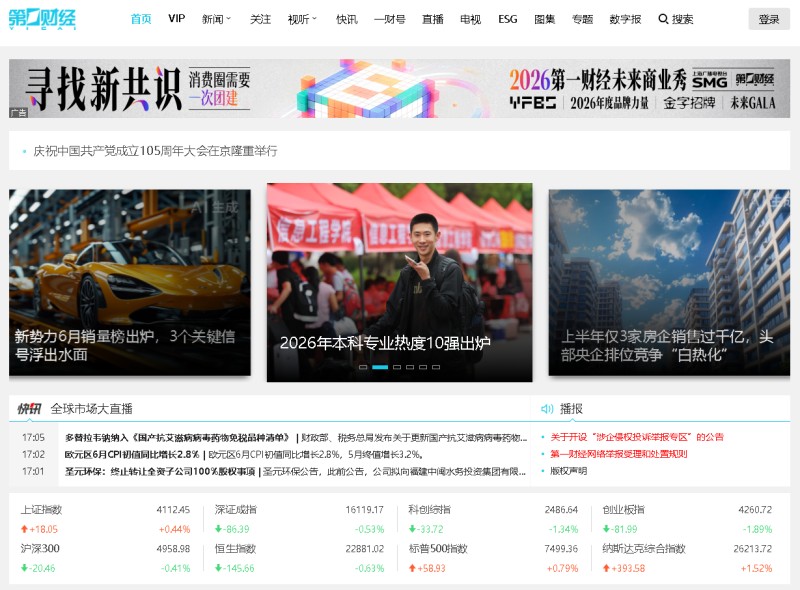Open 17:05 多替拉韦钠 news flash

click(296, 437)
